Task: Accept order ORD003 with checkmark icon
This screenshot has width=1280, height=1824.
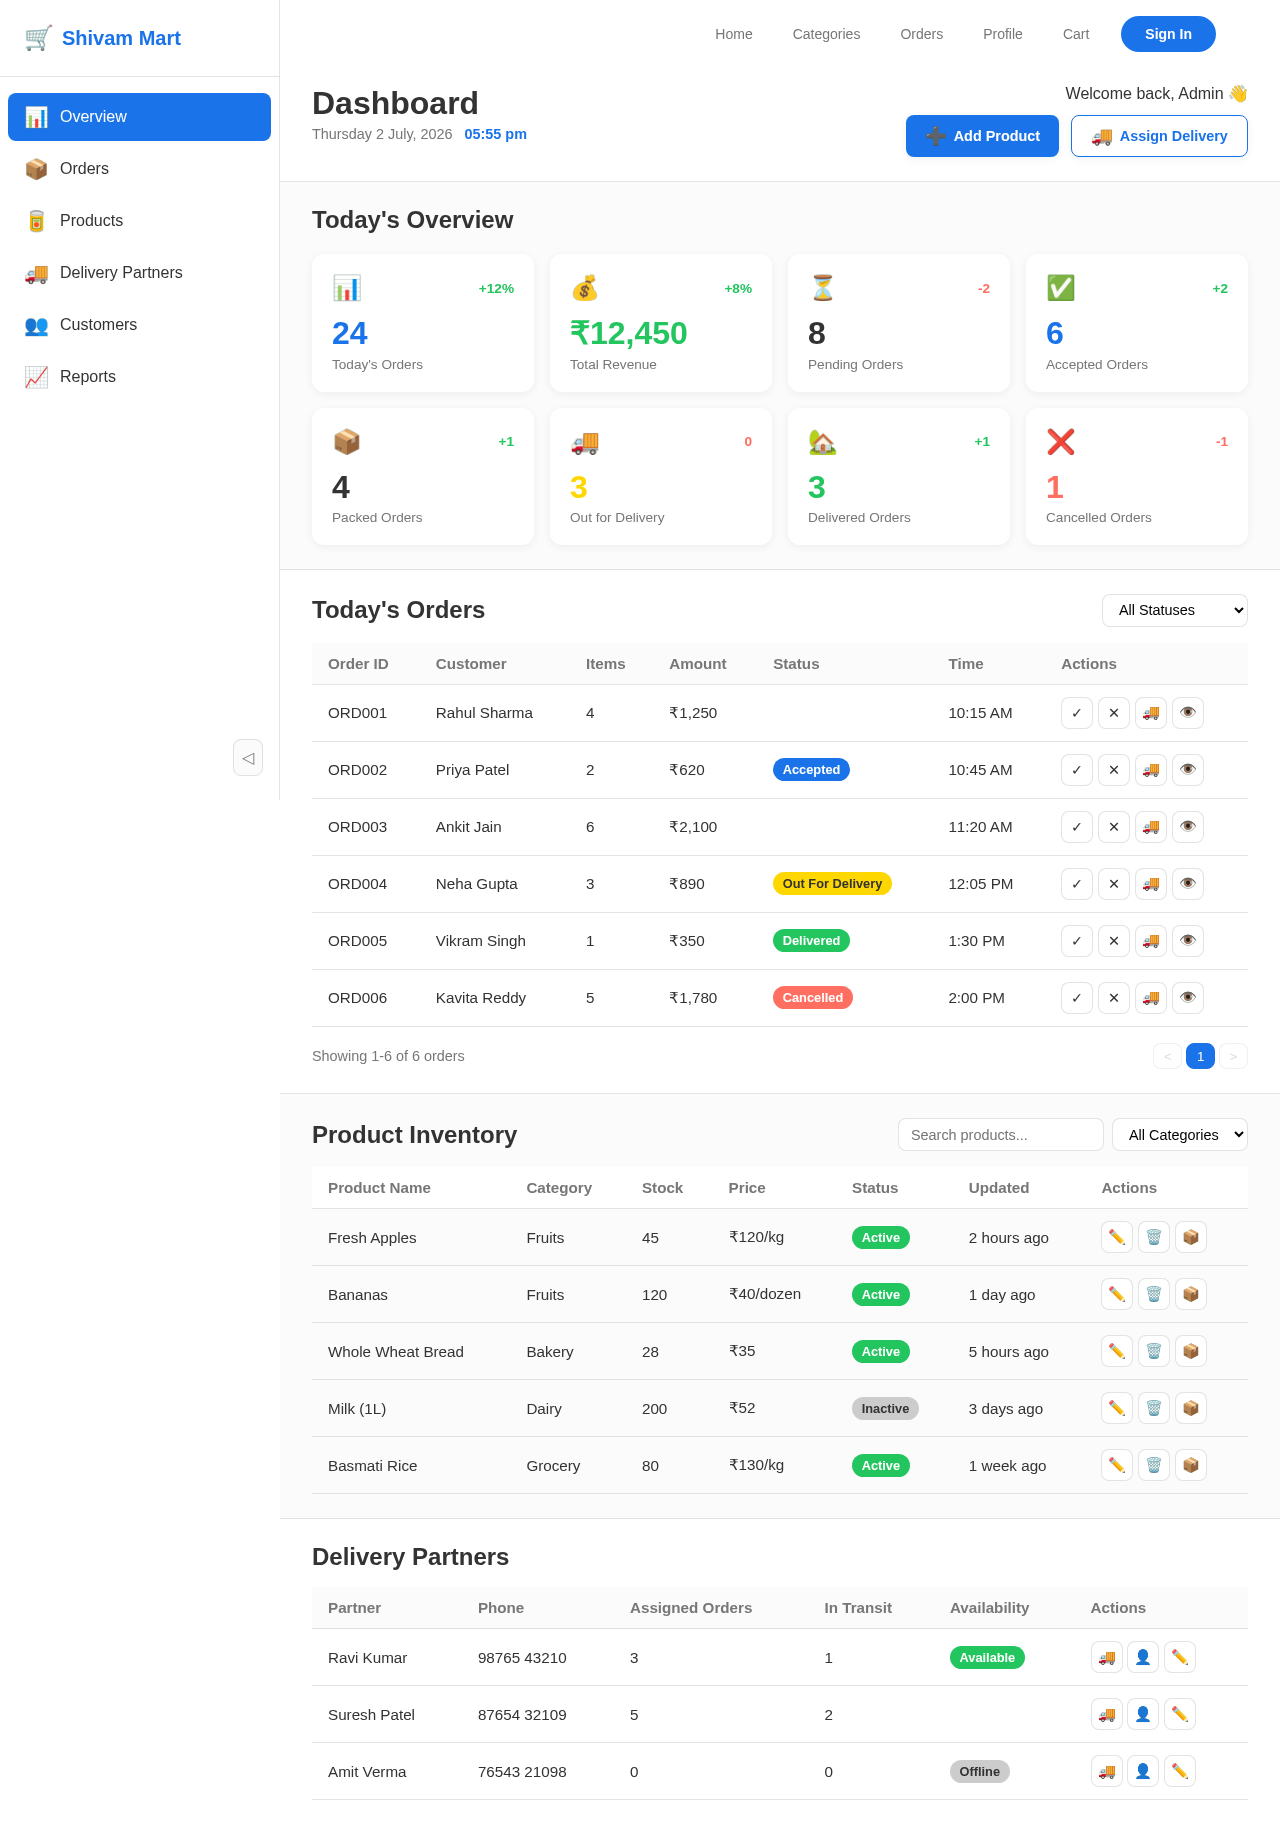Action: (x=1077, y=827)
